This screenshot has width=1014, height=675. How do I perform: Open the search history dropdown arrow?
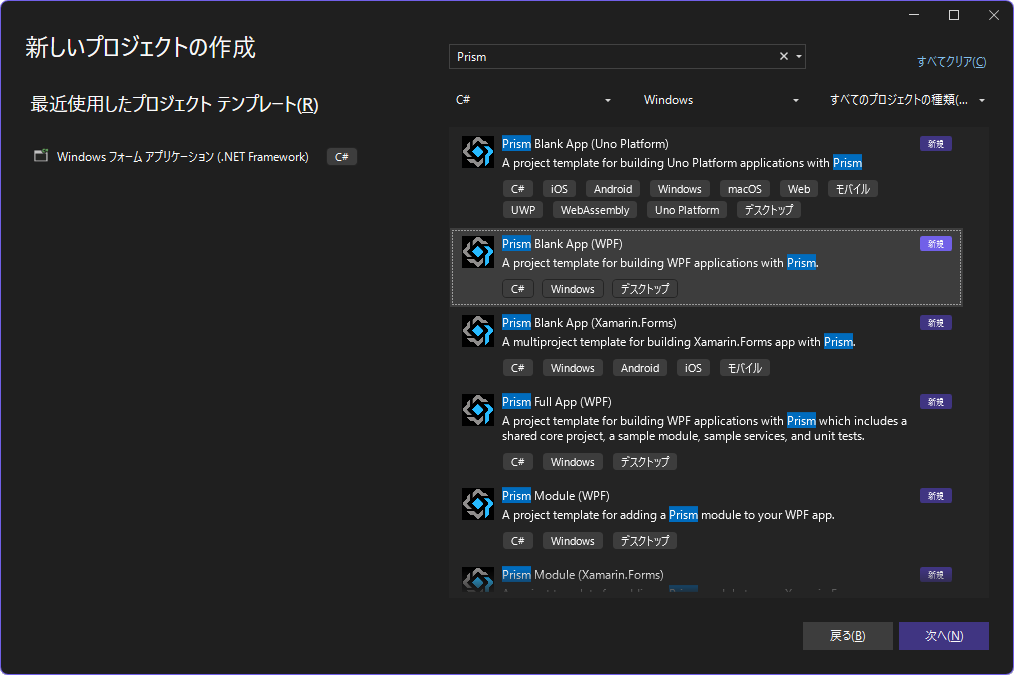tap(799, 56)
